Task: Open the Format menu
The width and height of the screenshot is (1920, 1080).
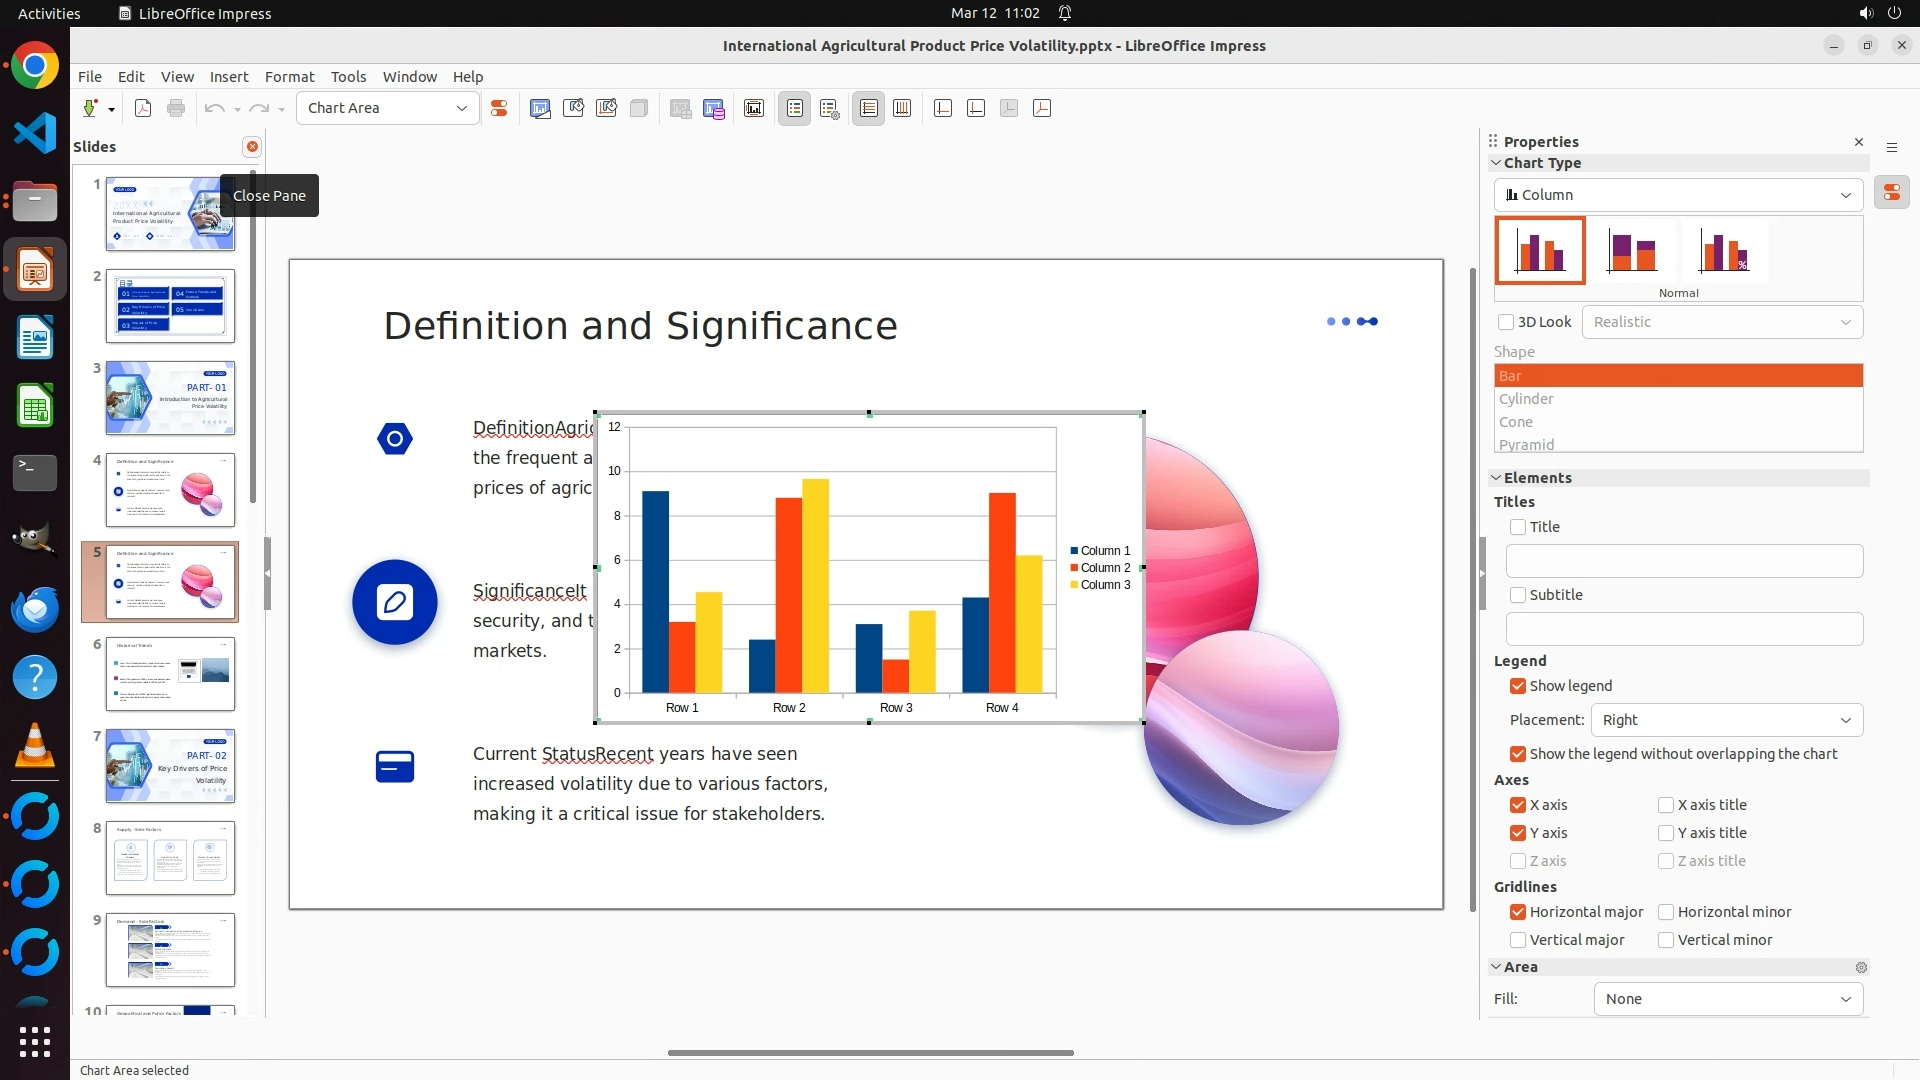Action: 289,77
